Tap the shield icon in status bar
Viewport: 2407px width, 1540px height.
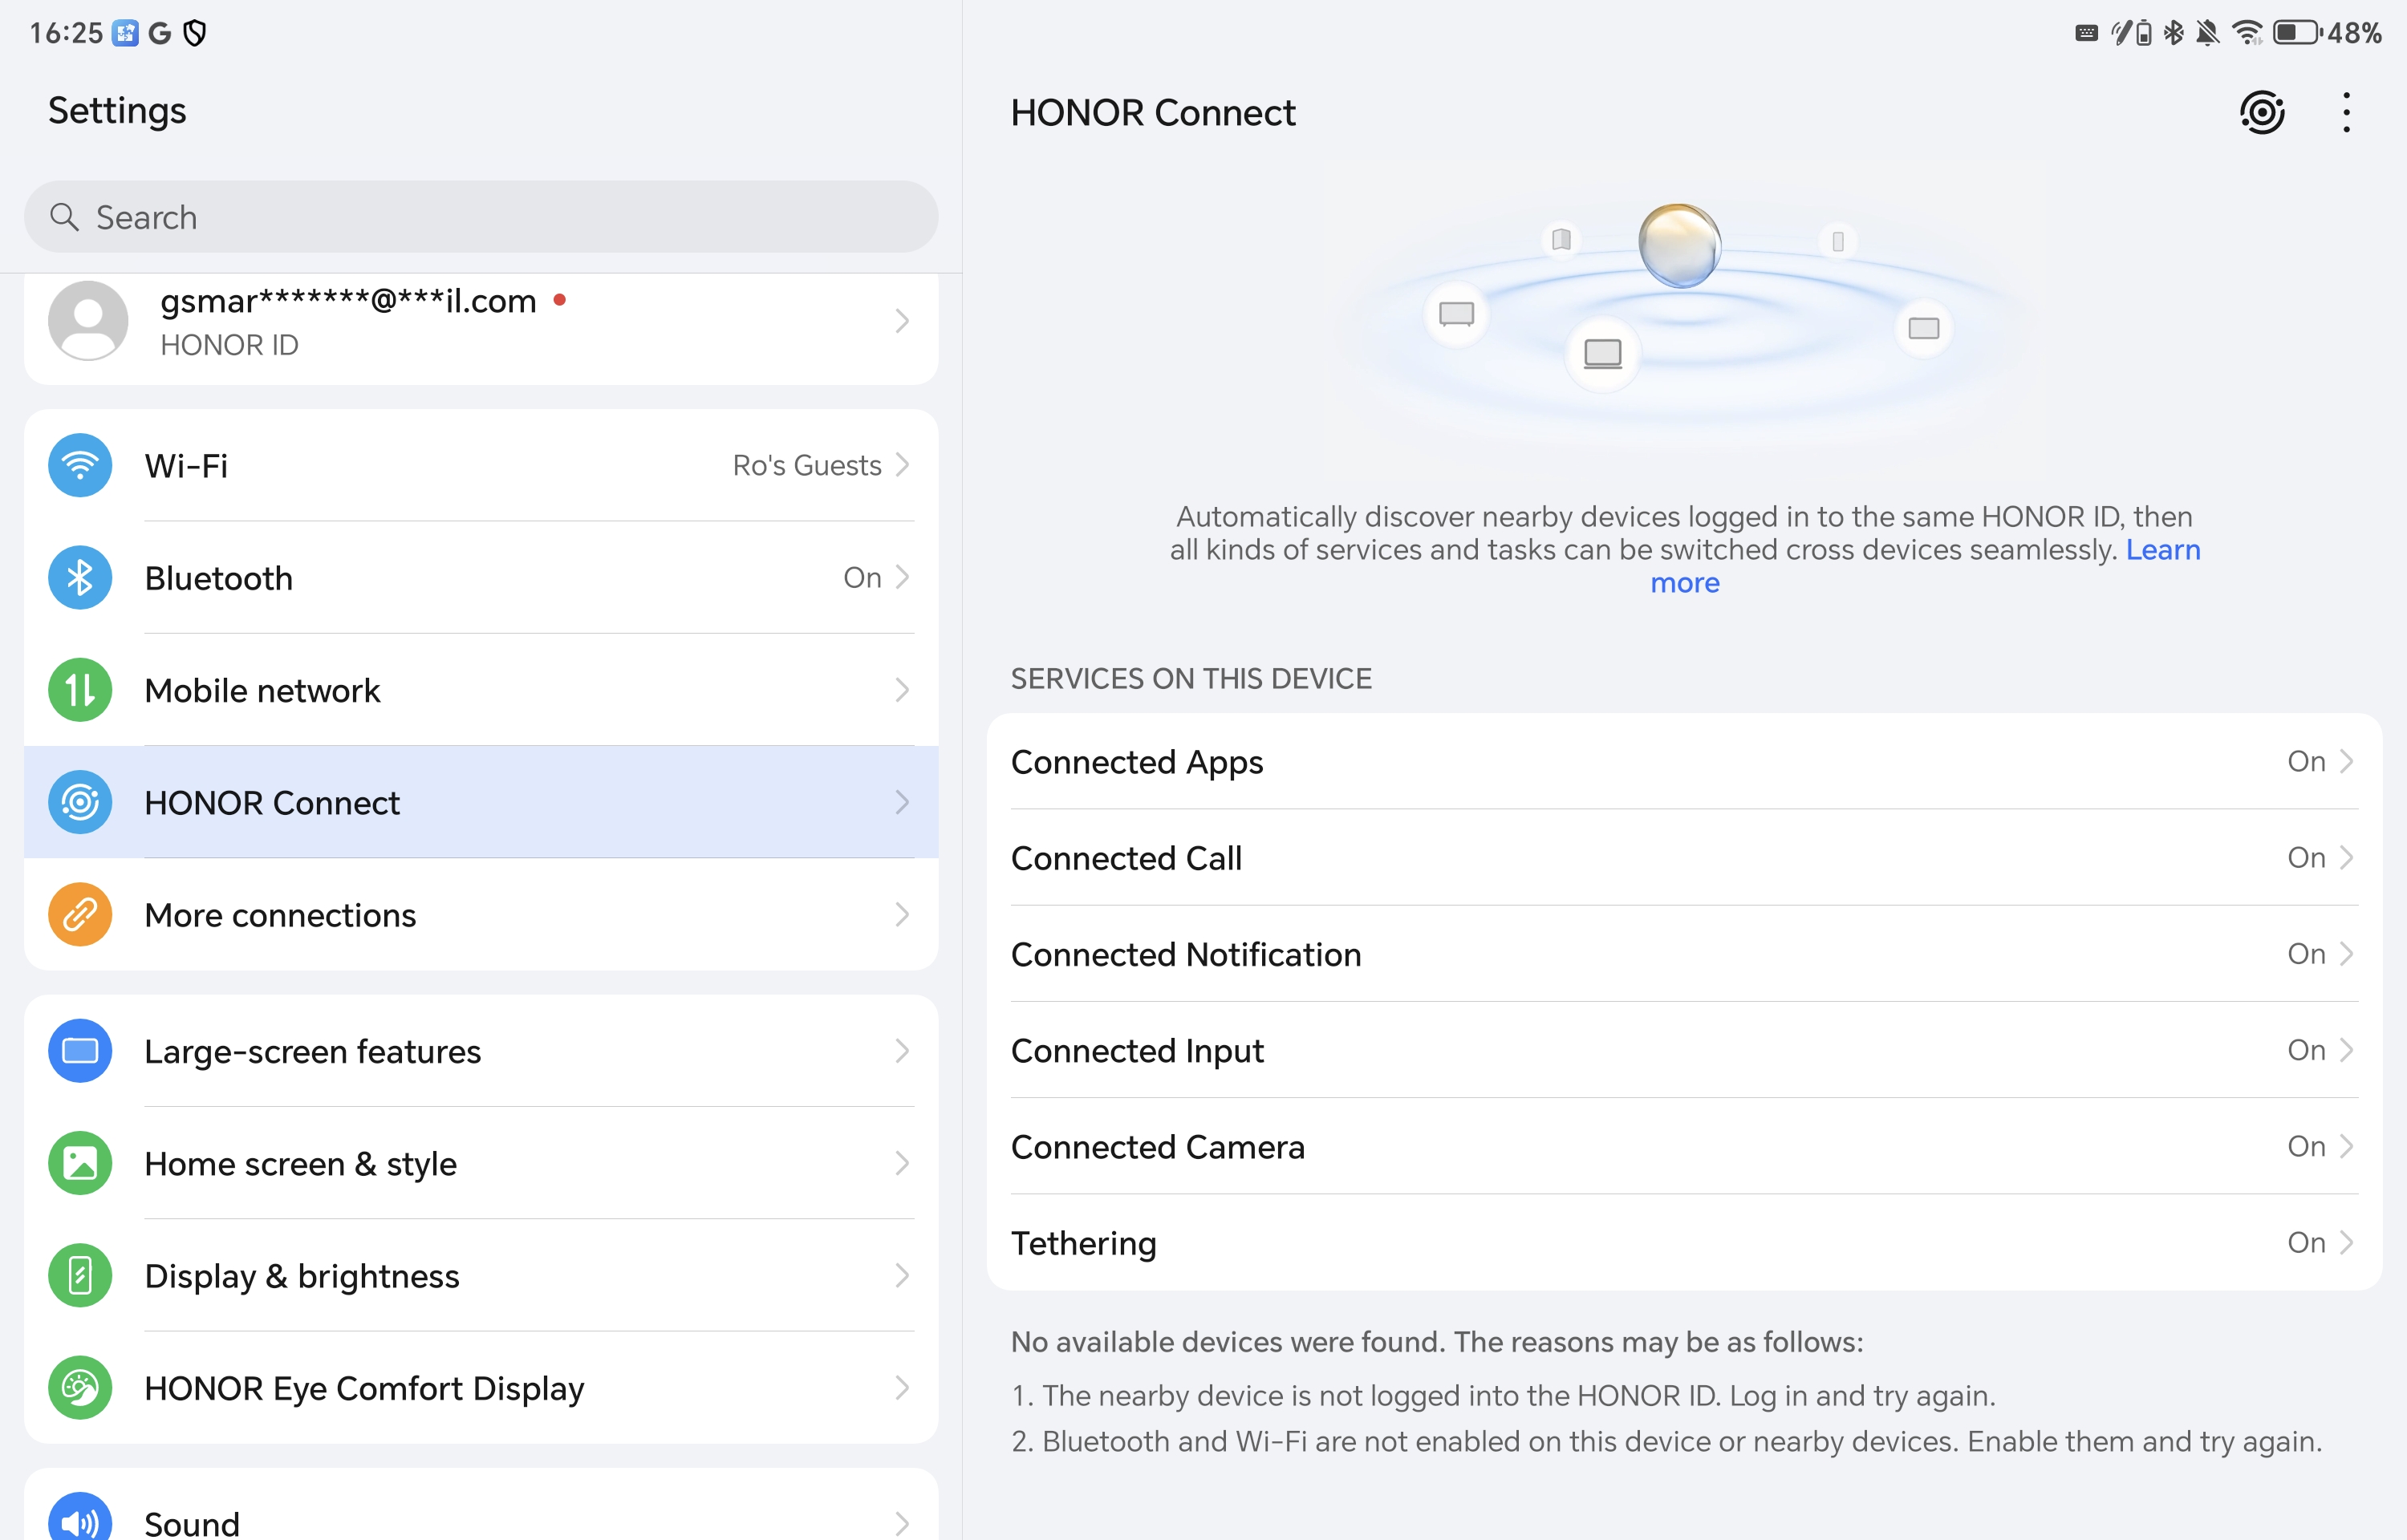(x=196, y=33)
